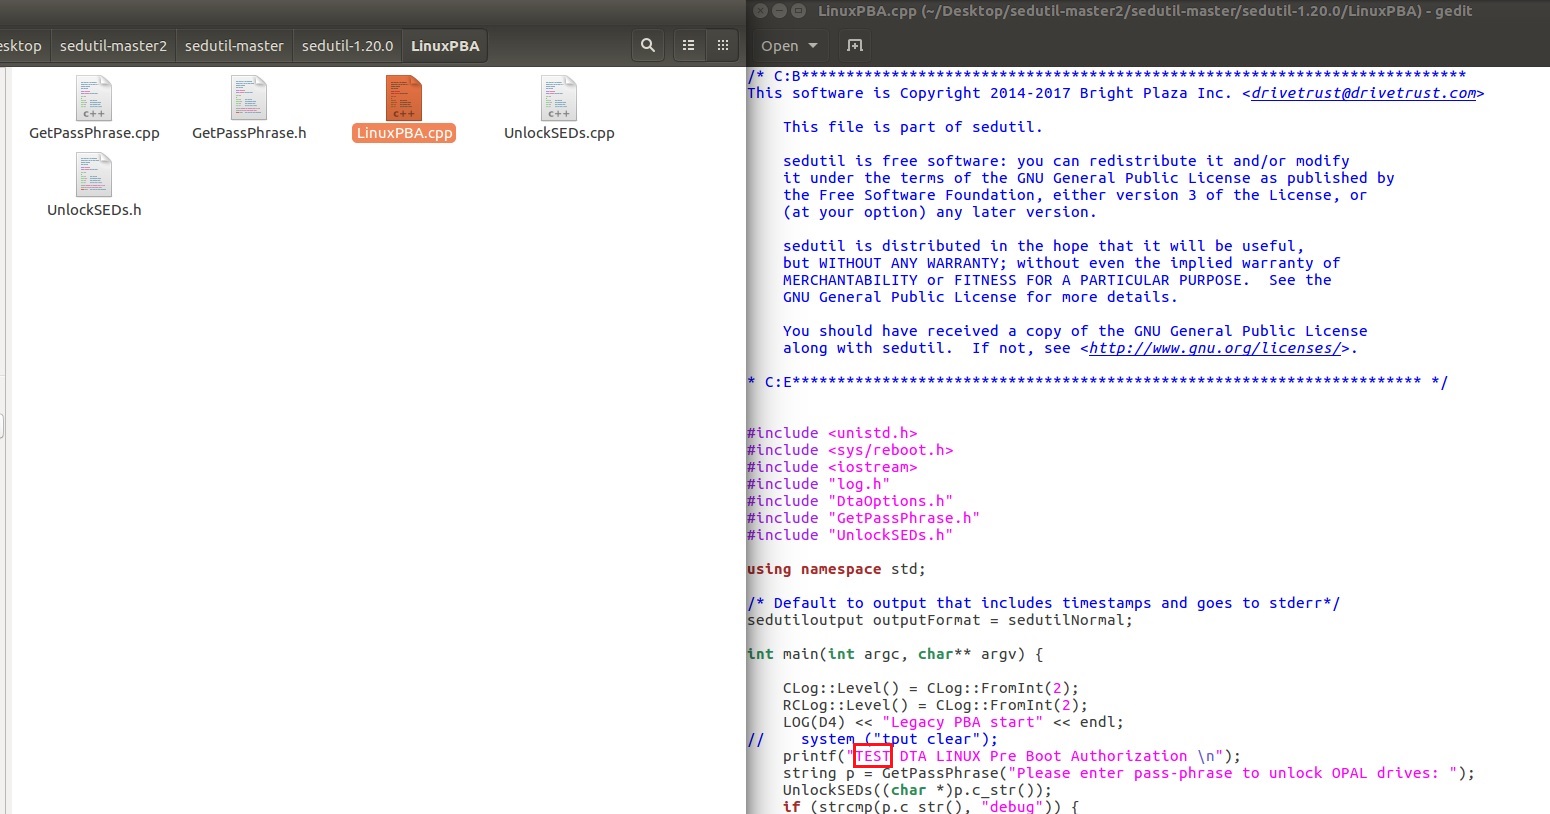Click the highlighted TEST text in the code
This screenshot has width=1550, height=814.
pyautogui.click(x=871, y=756)
